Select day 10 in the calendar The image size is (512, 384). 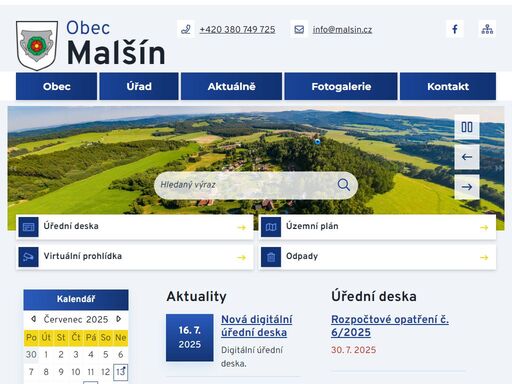(x=76, y=372)
